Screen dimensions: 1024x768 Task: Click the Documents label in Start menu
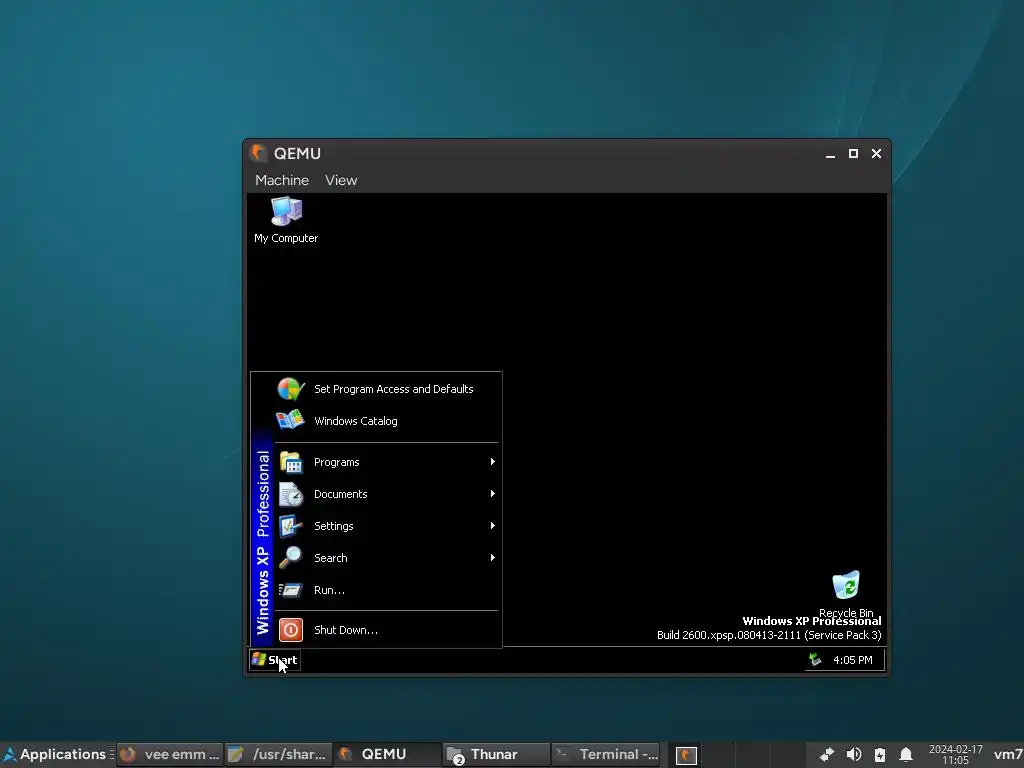coord(340,494)
